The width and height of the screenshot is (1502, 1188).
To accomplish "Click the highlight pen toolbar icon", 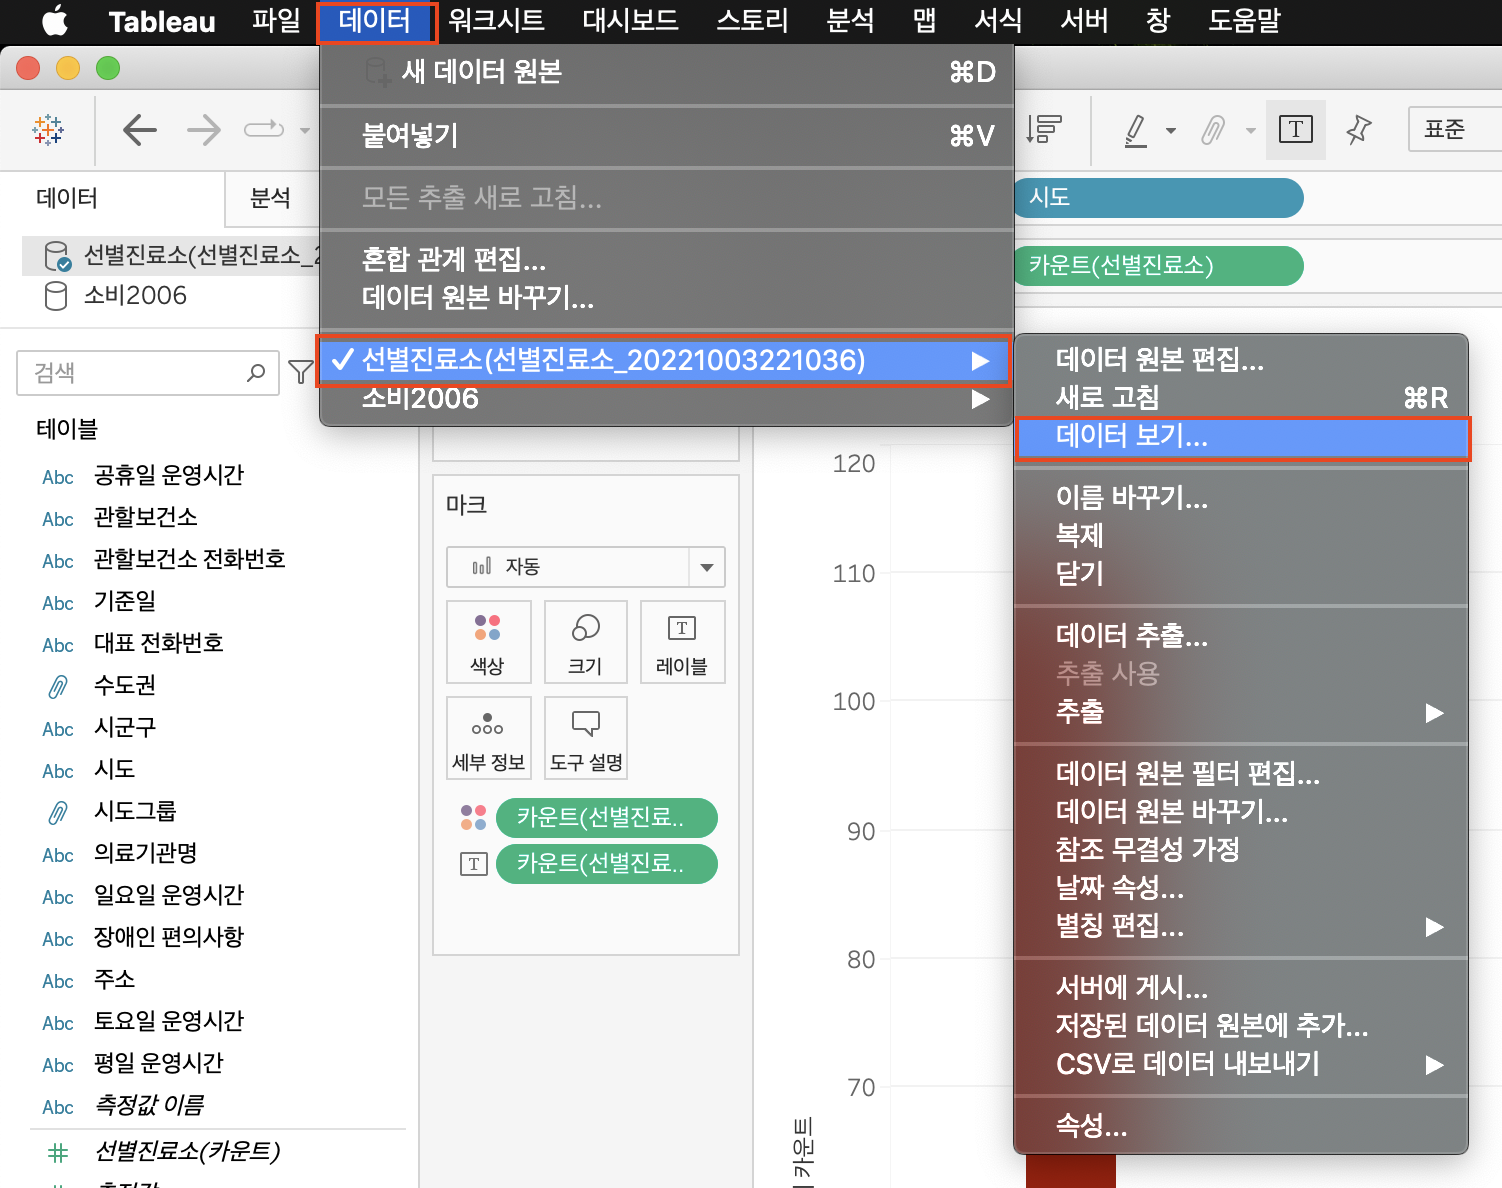I will point(1135,130).
